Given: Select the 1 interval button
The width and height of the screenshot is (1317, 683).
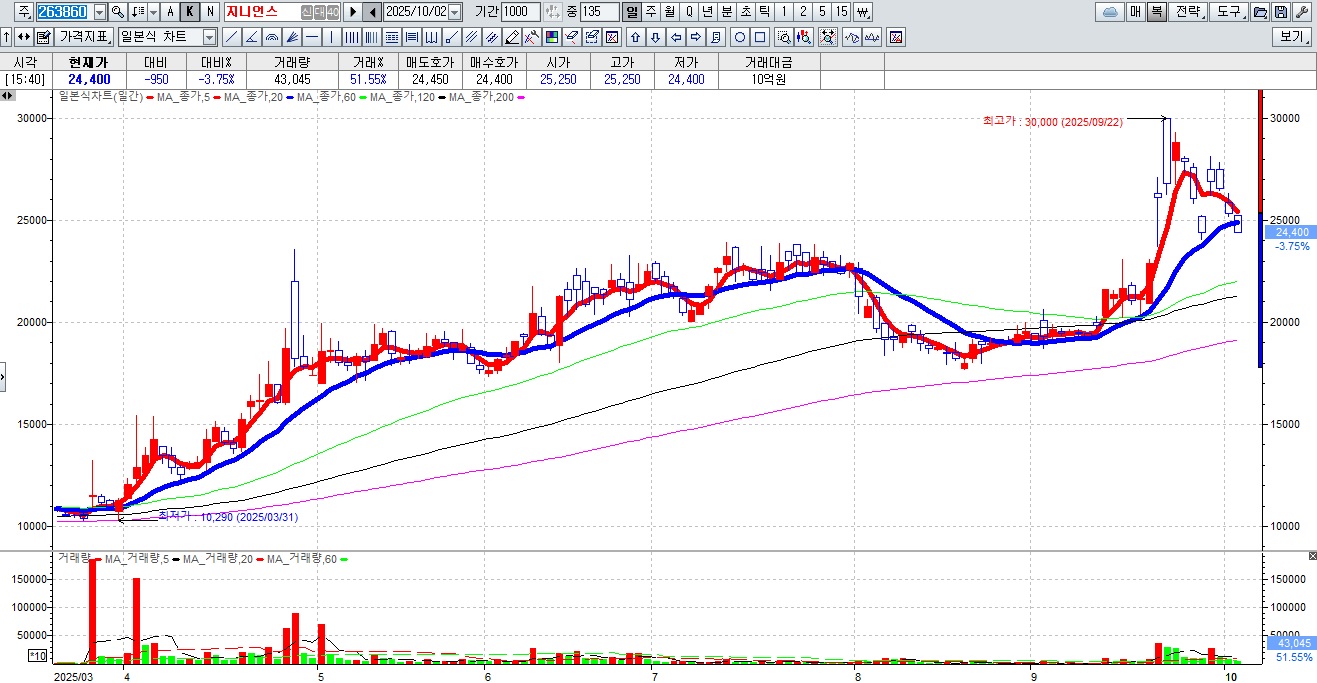Looking at the screenshot, I should 784,12.
